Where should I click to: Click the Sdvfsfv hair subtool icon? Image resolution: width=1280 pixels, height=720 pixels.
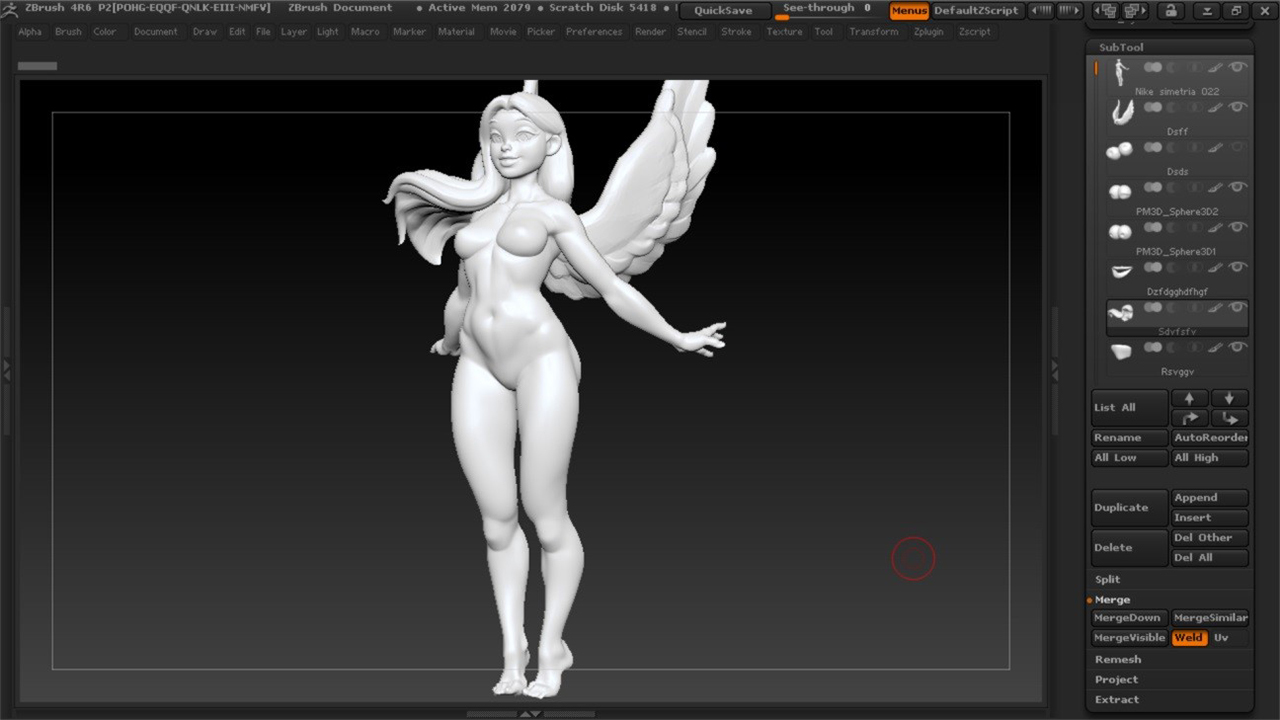pos(1120,312)
